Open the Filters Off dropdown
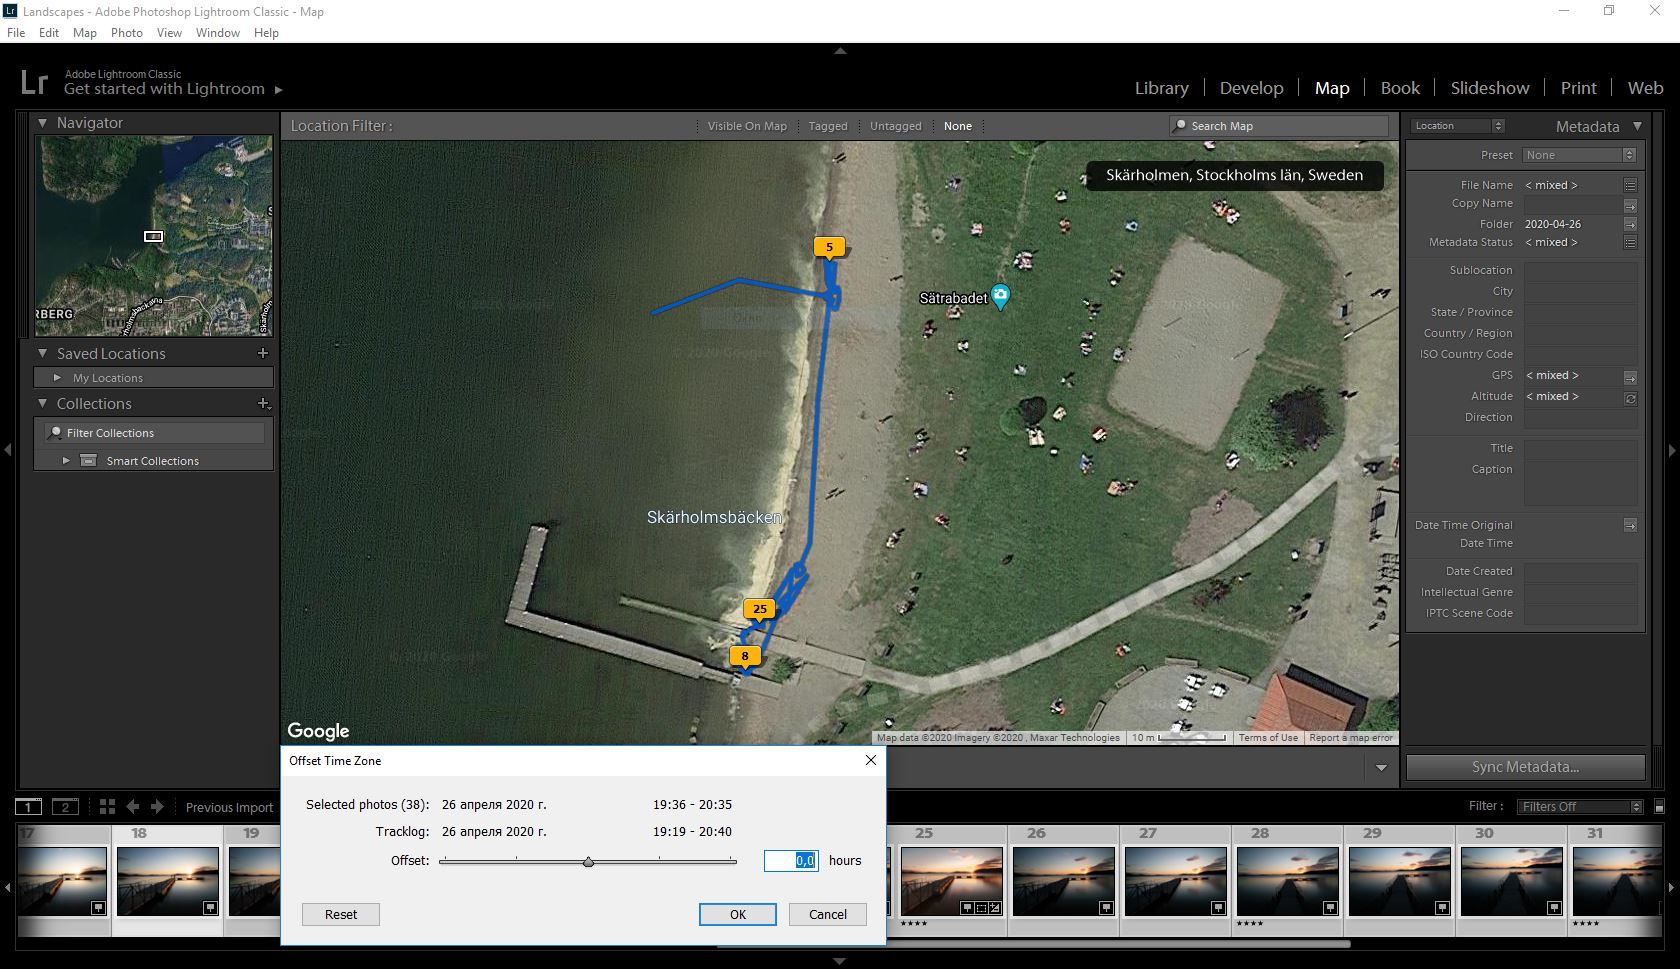Screen dimensions: 1680x969 click(1580, 806)
